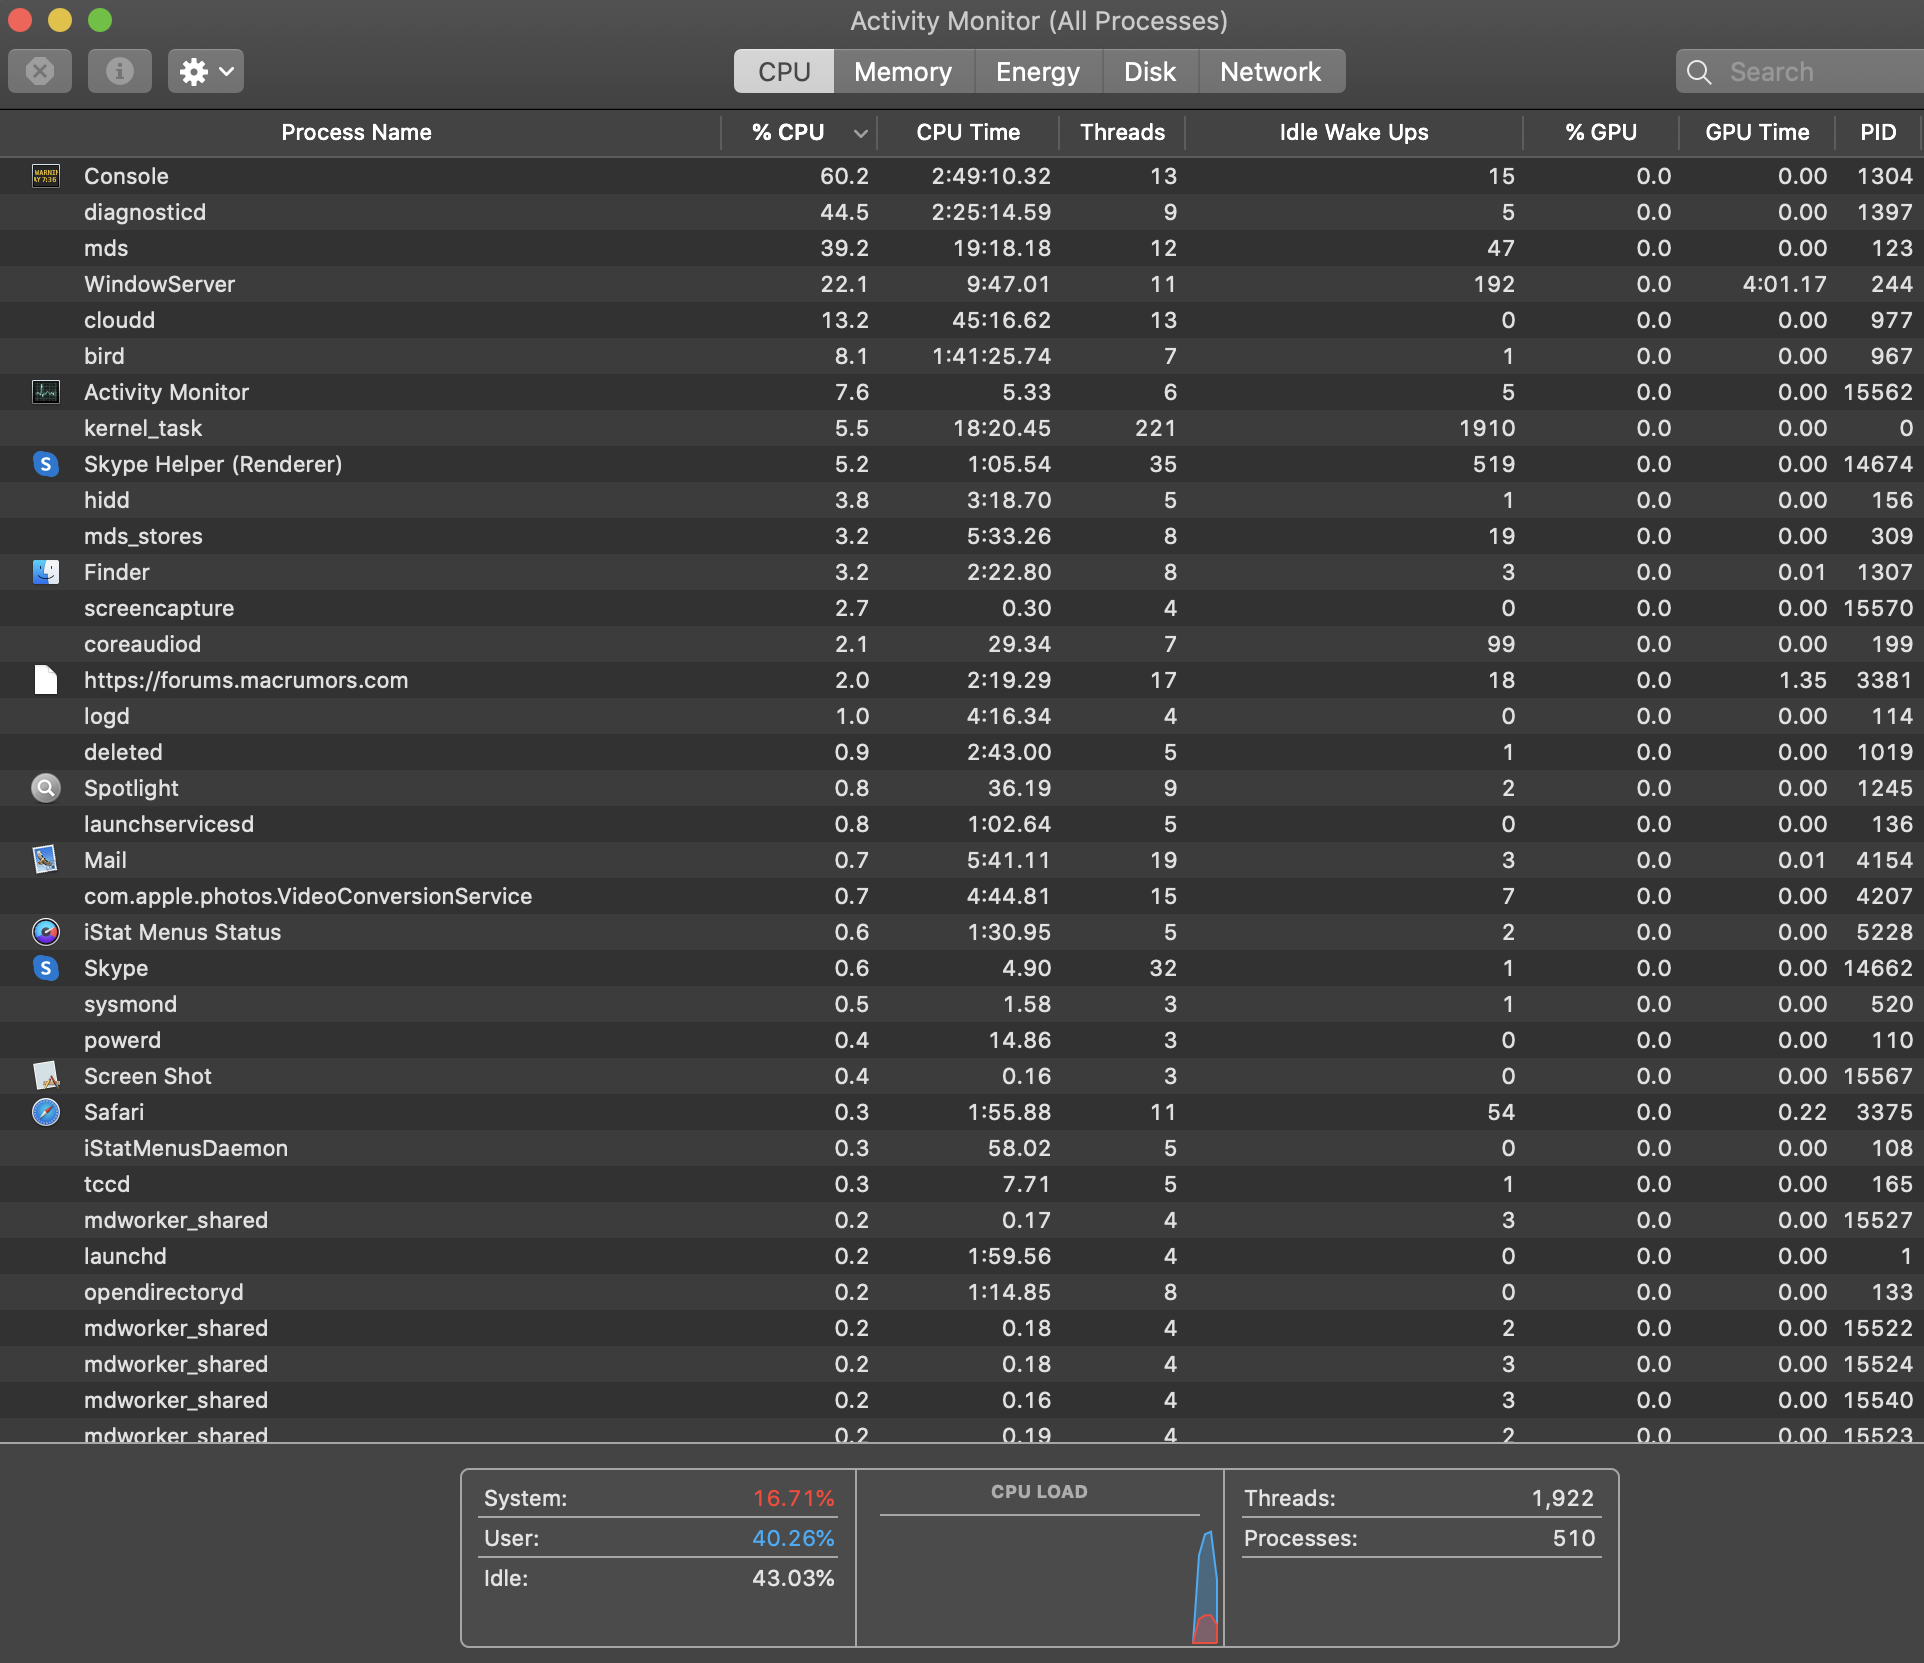Select the sysmond process
This screenshot has height=1663, width=1924.
coord(962,1004)
